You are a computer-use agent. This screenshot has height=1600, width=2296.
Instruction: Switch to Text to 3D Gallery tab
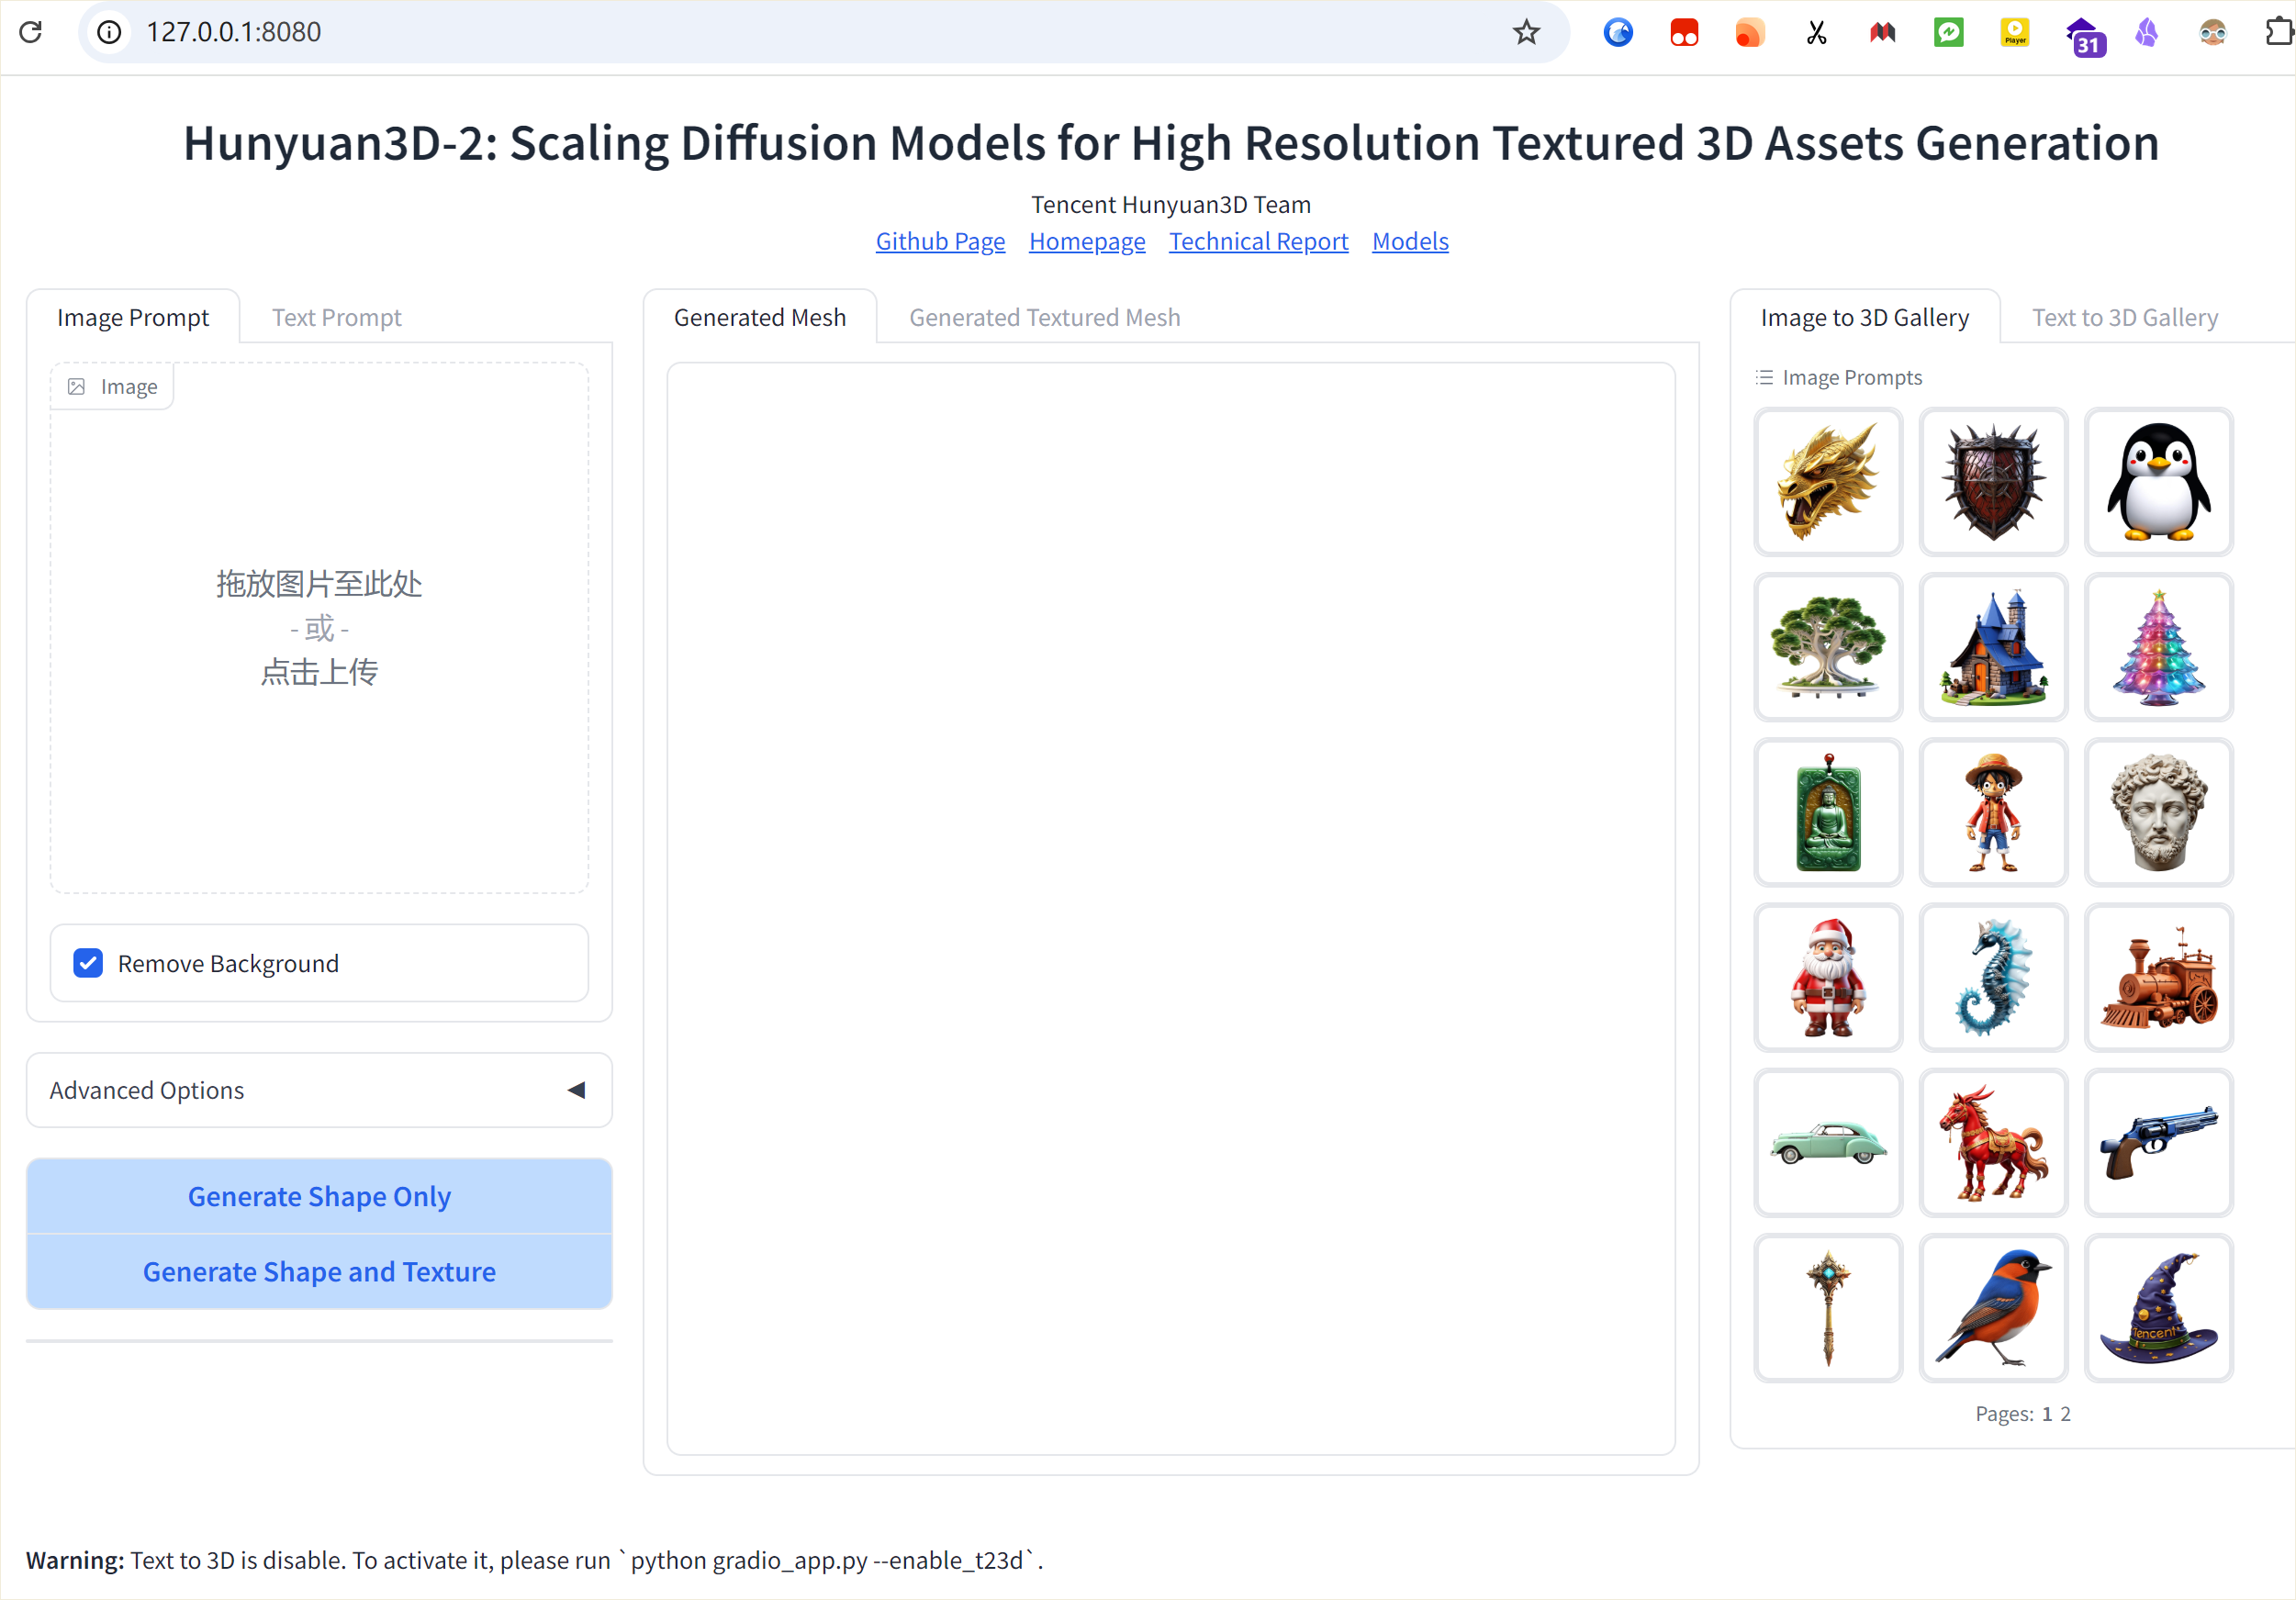click(x=2124, y=317)
